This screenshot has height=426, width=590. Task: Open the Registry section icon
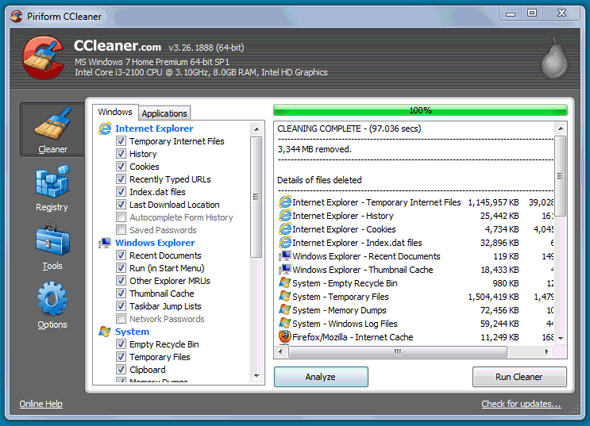click(x=52, y=181)
